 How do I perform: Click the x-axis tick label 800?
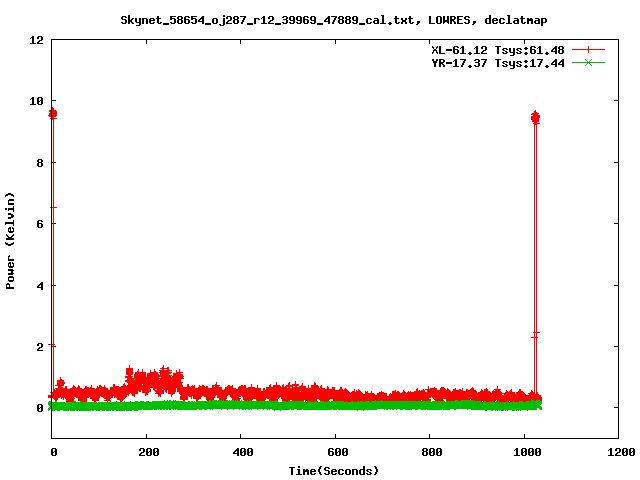432,452
